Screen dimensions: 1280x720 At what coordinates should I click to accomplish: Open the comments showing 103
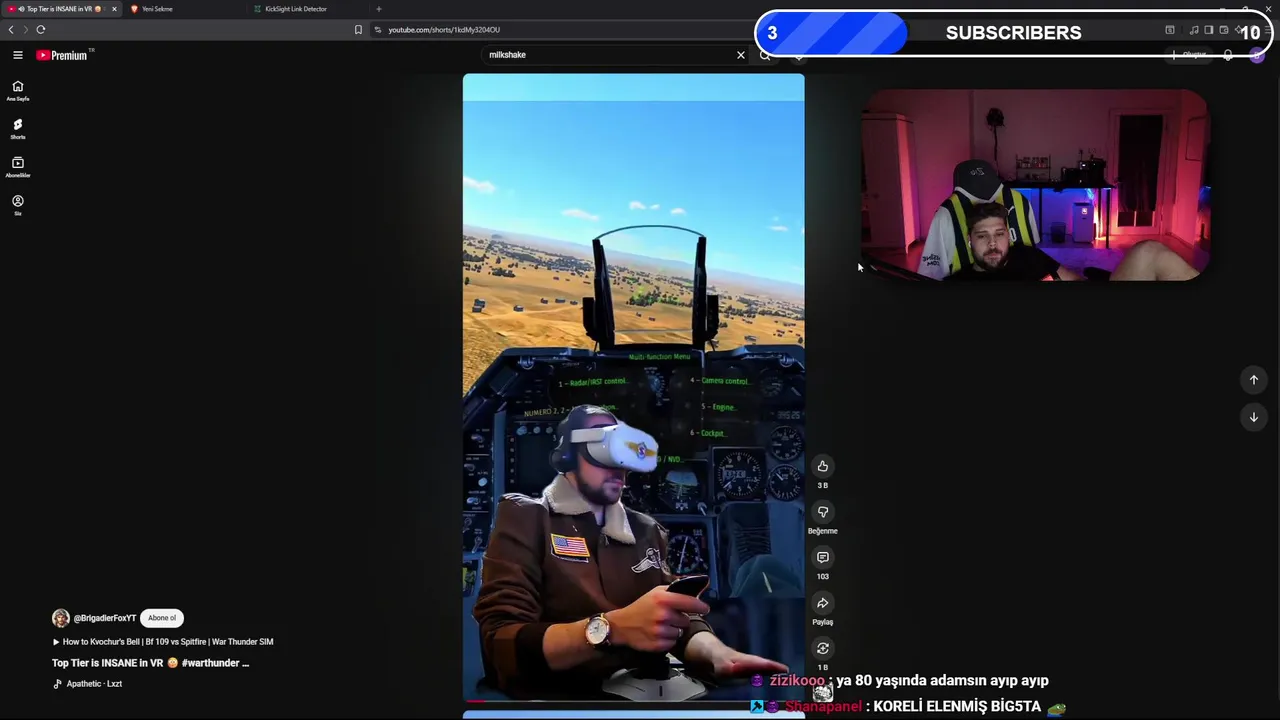point(822,557)
